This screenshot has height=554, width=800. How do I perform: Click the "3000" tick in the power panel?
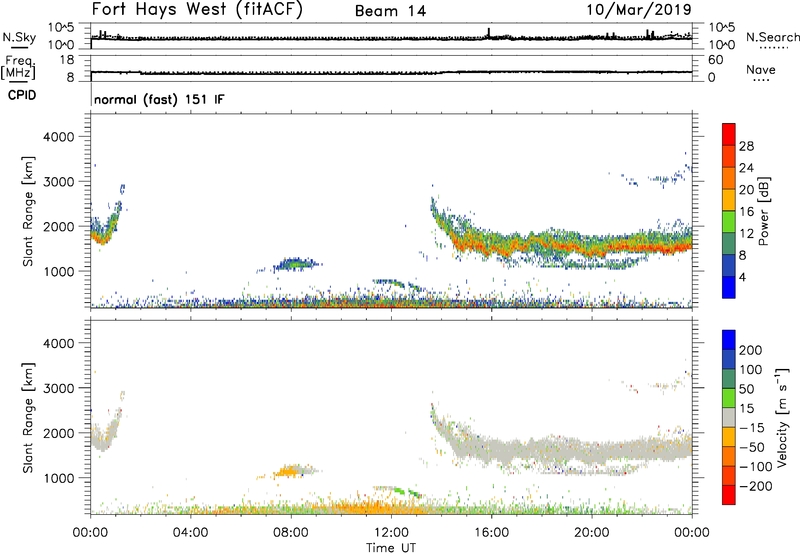tap(59, 182)
